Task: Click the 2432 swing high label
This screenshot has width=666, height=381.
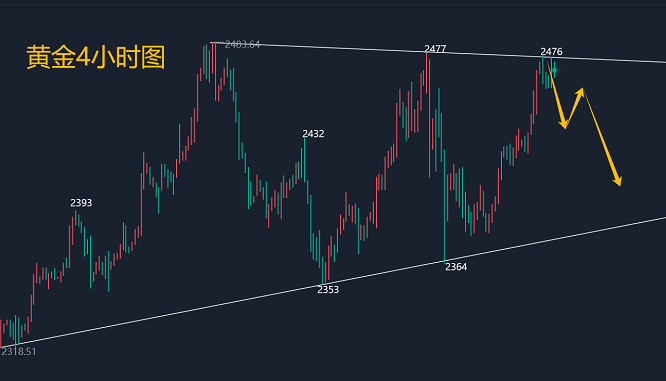Action: (313, 134)
